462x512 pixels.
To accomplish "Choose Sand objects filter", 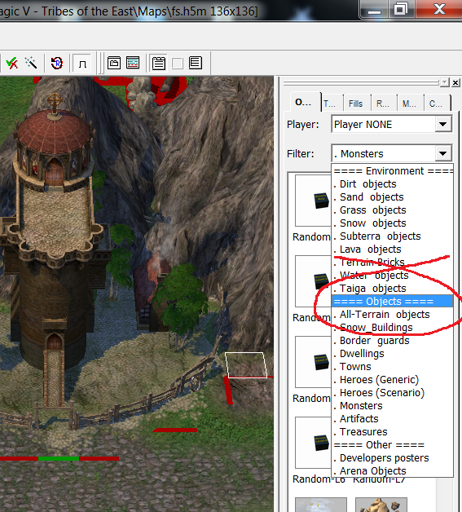I will pyautogui.click(x=392, y=197).
